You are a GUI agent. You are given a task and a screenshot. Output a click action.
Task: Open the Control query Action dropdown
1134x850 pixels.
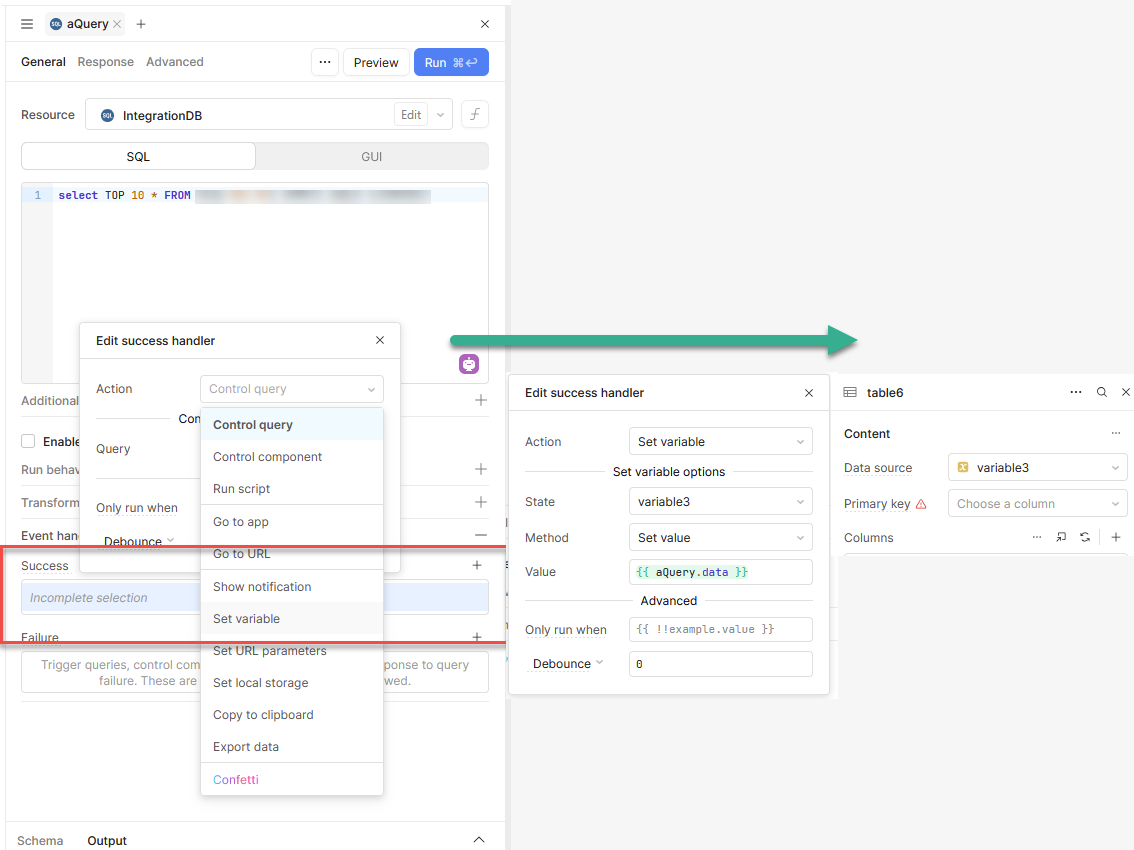(291, 389)
